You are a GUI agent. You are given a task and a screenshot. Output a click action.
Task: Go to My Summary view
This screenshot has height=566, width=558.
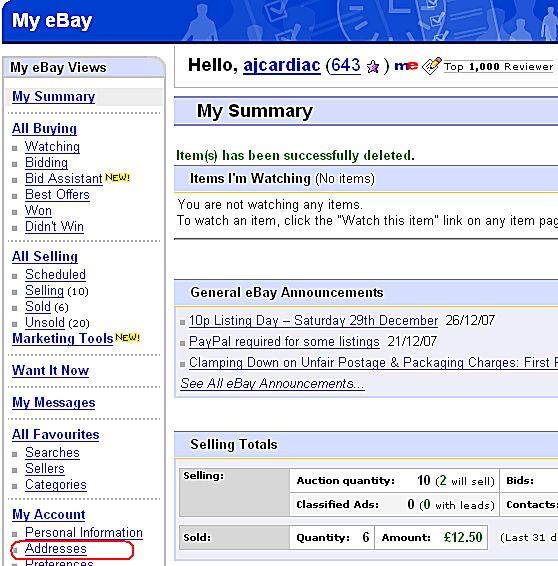pyautogui.click(x=53, y=97)
